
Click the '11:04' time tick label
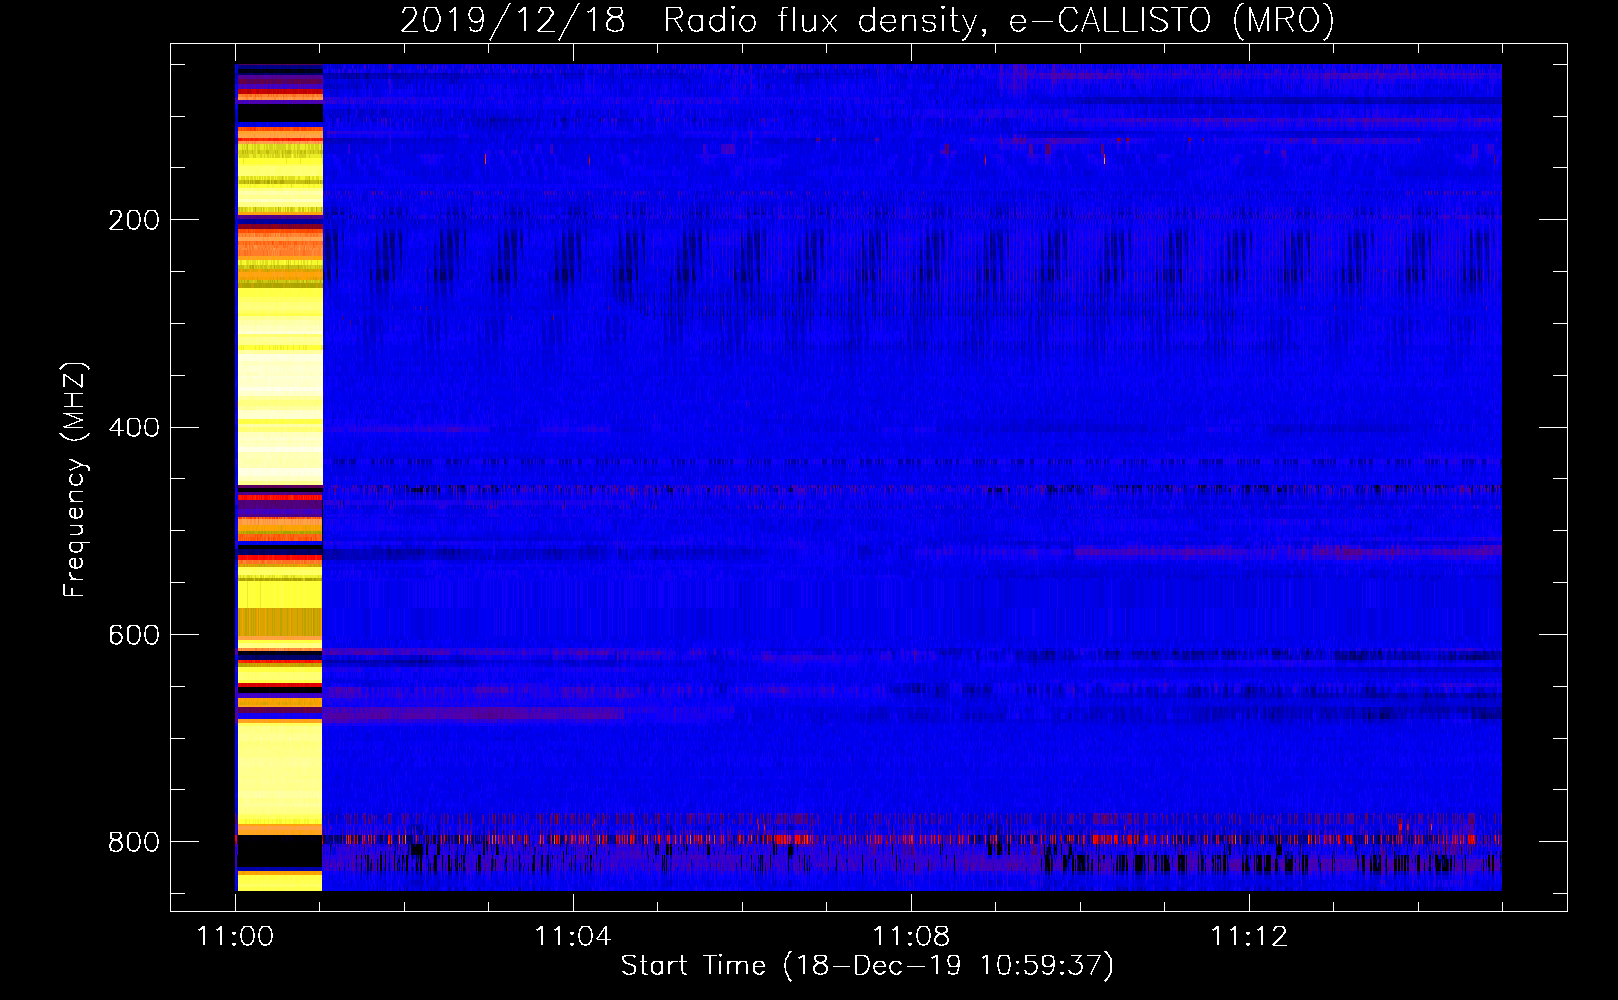(573, 937)
